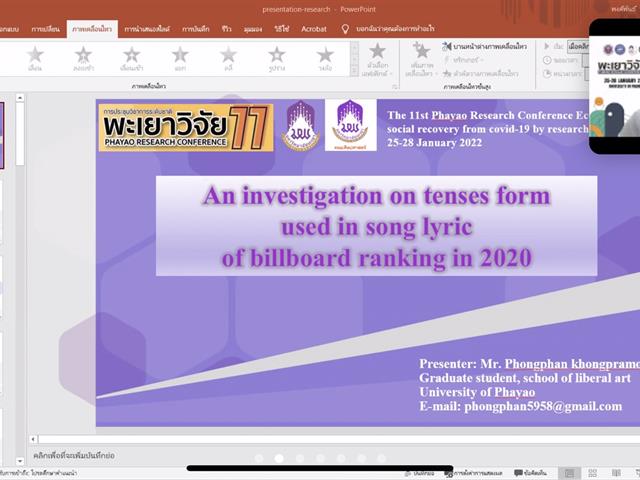Select the highlighted second page indicator dot
The width and height of the screenshot is (640, 480).
279,458
